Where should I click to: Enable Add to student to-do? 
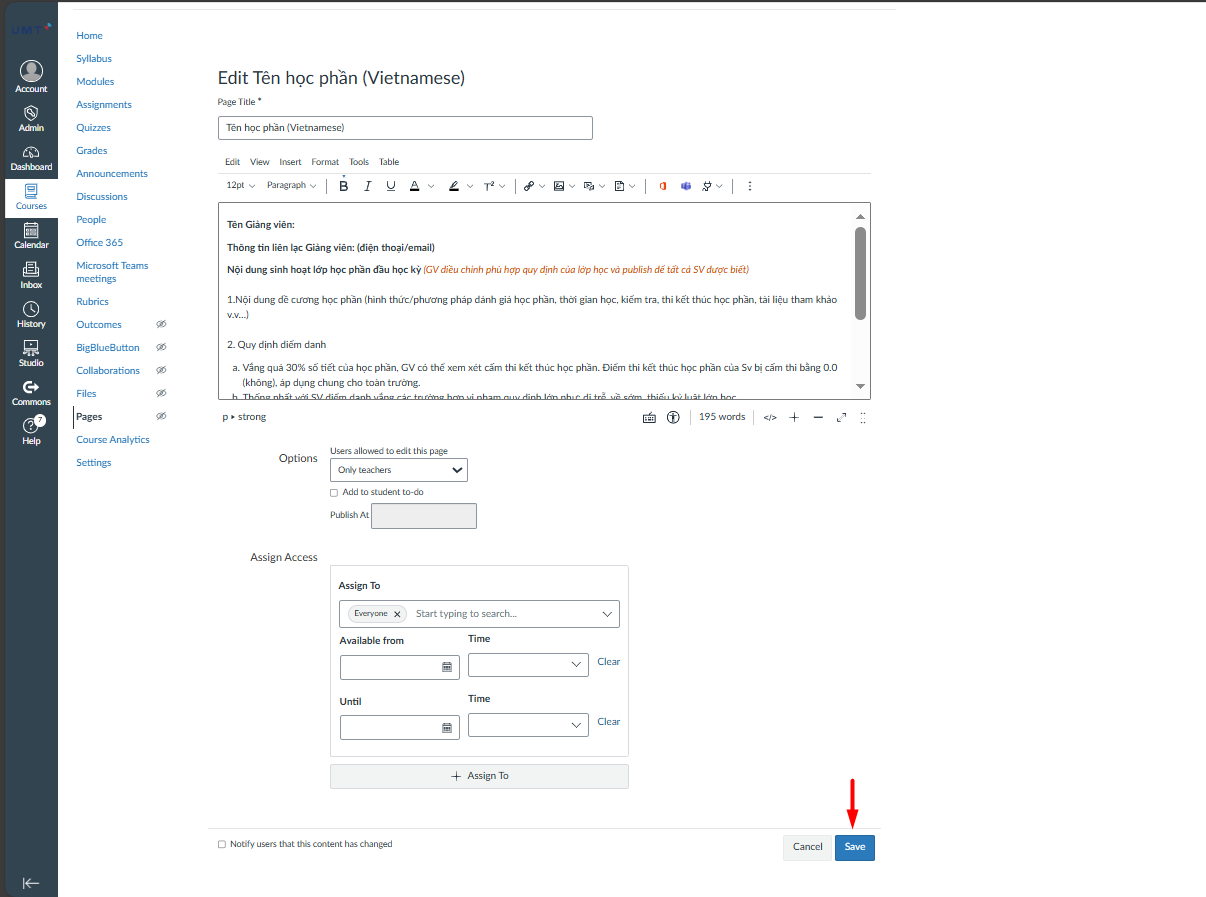click(x=334, y=493)
